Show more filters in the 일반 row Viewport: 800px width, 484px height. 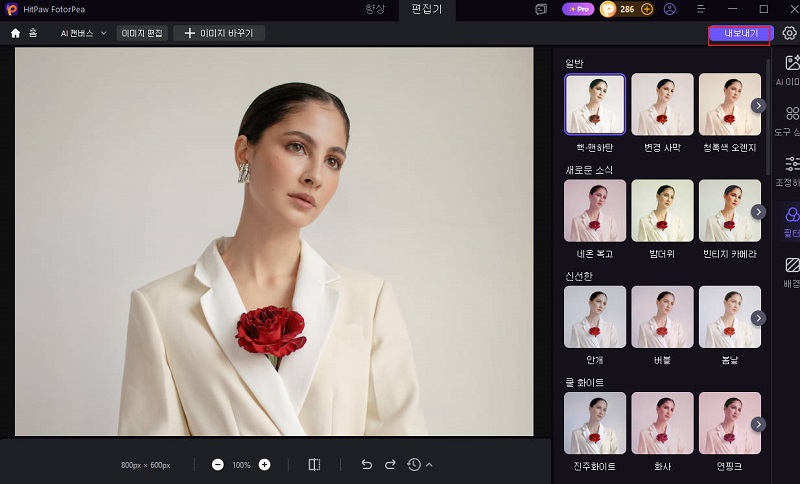pos(758,105)
